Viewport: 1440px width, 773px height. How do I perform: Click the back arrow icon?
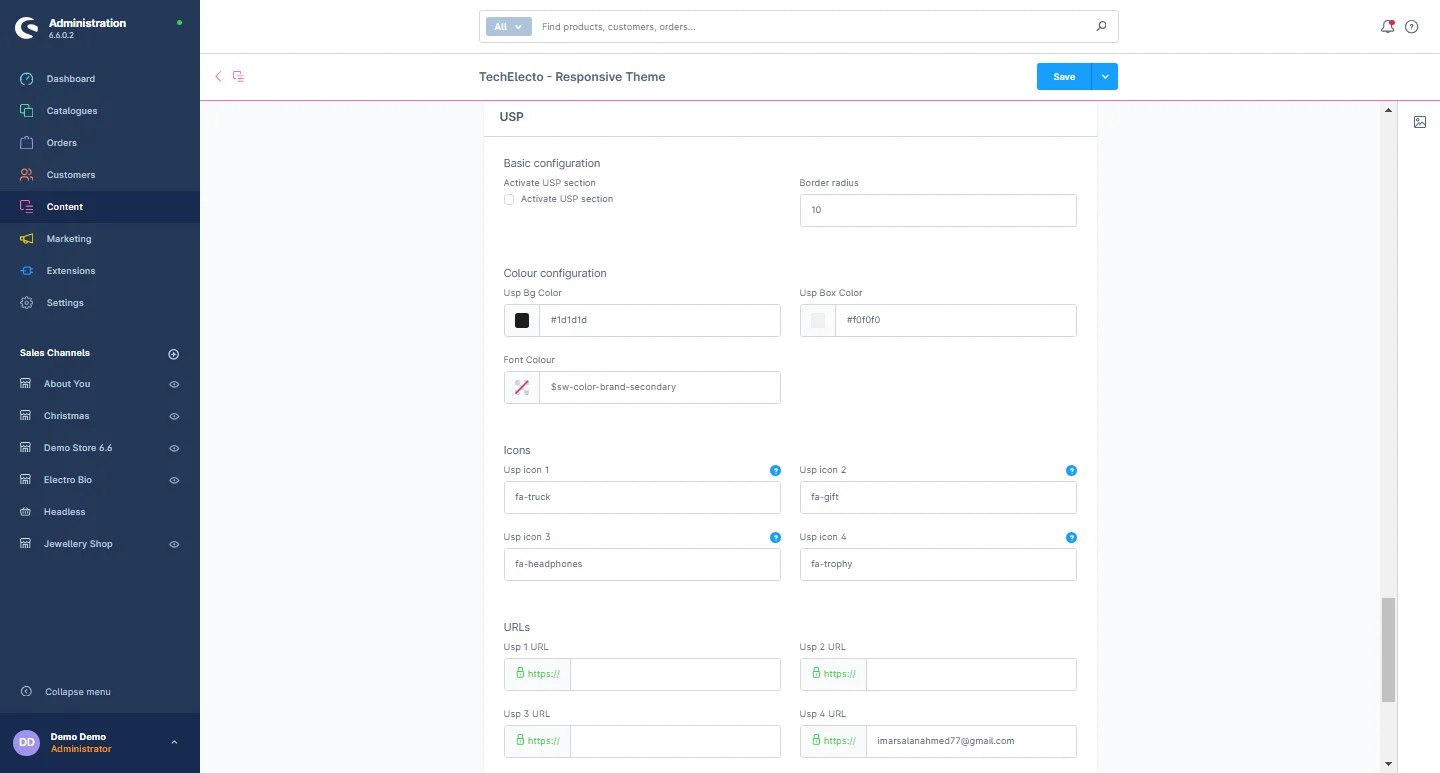coord(218,77)
